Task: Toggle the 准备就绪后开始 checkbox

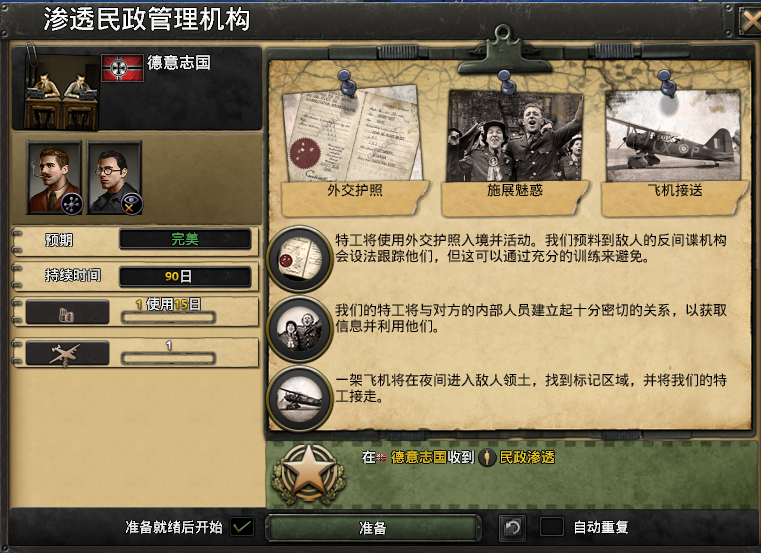Action: [x=242, y=527]
